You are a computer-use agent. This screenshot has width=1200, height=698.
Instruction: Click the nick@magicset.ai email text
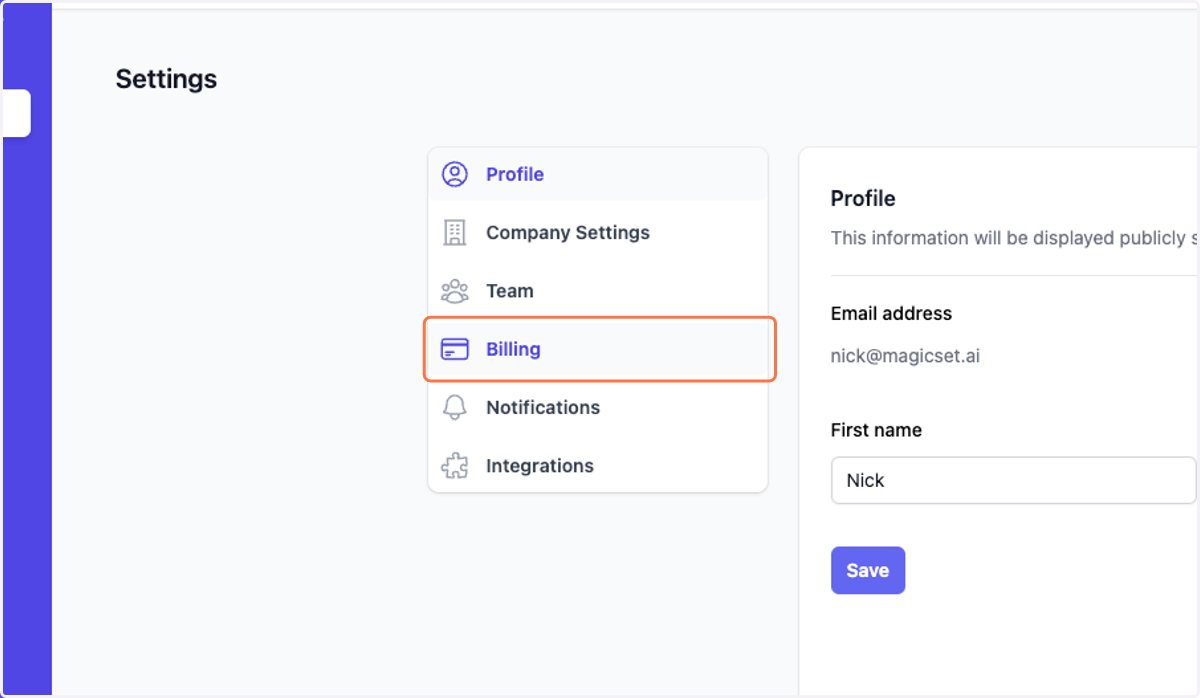click(905, 355)
